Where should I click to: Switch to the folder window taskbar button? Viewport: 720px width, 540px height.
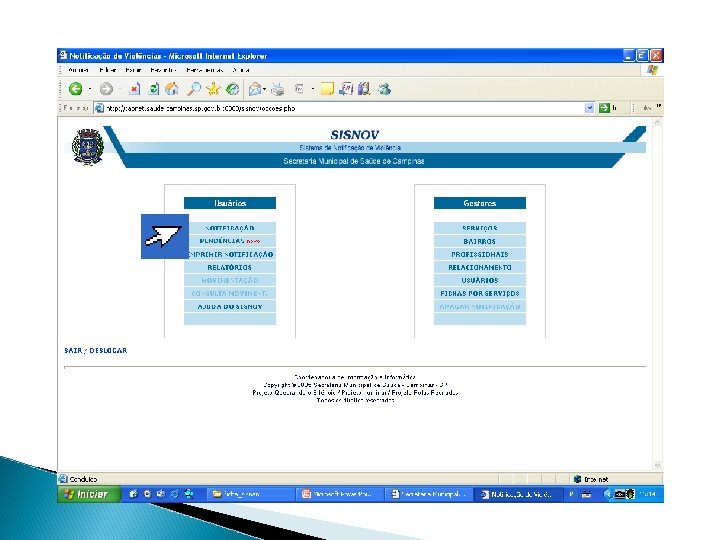250,494
